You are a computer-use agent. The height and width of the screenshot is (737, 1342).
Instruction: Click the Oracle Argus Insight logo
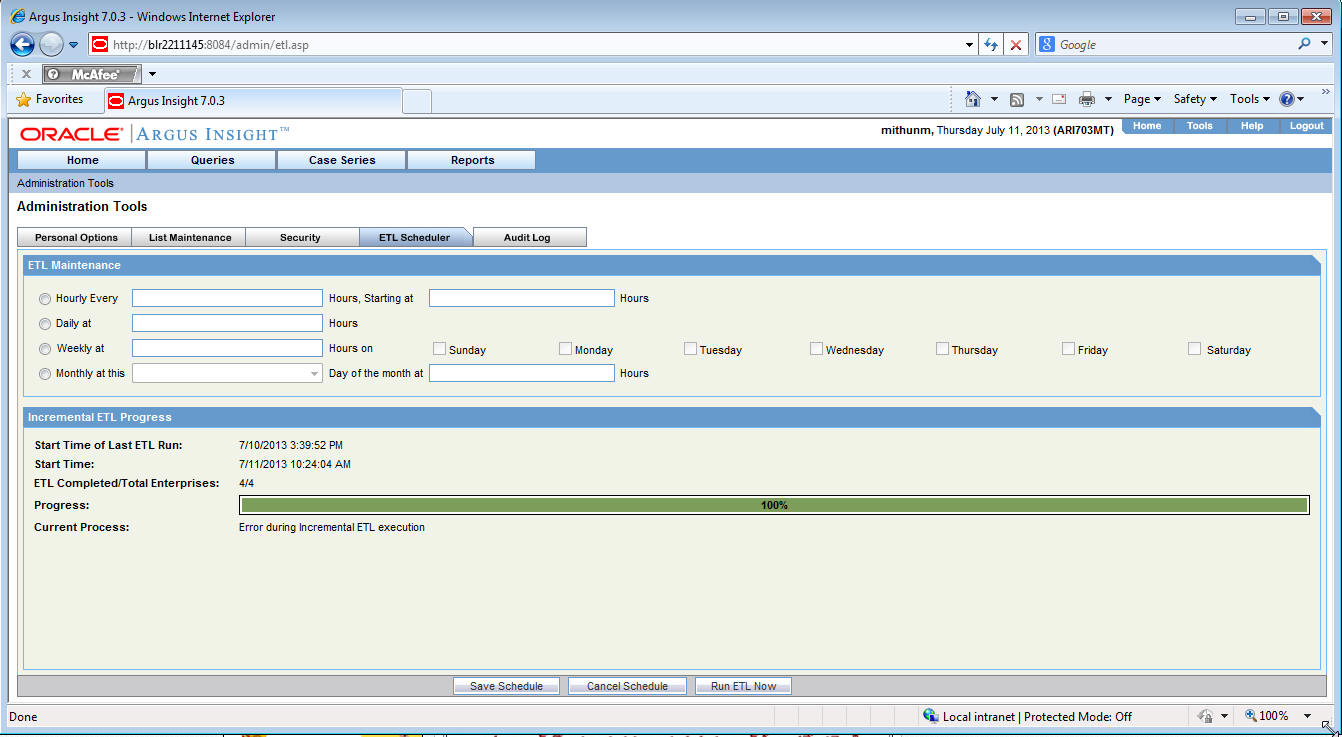coord(155,134)
